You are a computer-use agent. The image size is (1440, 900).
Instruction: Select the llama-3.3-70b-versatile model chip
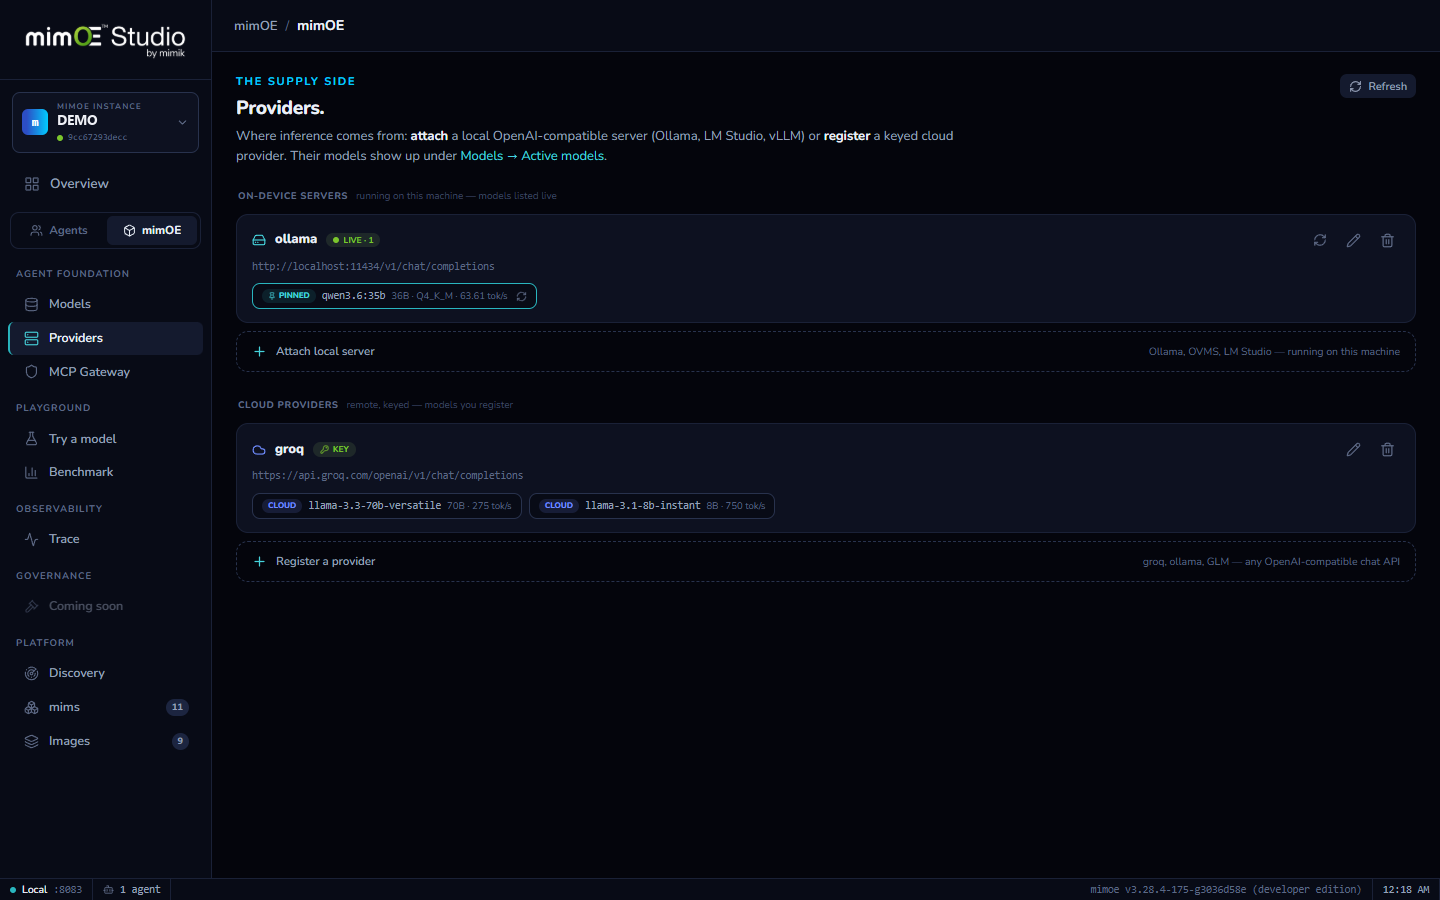tap(386, 506)
